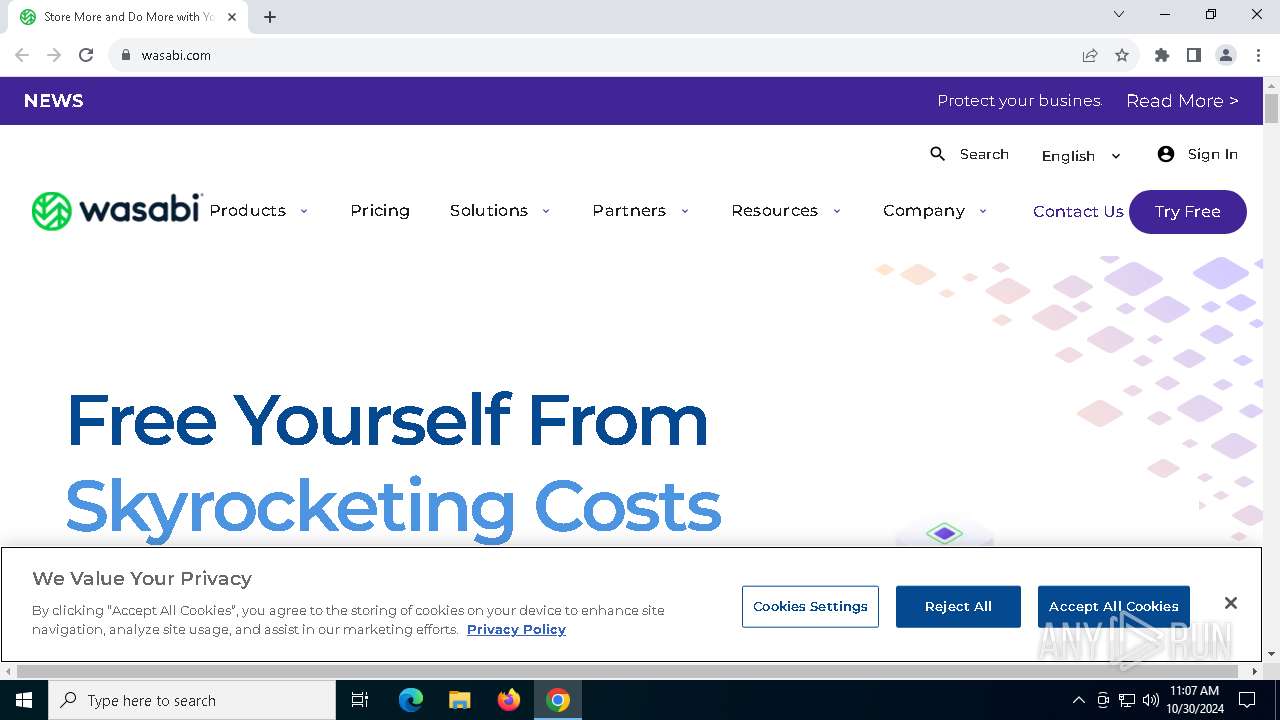The width and height of the screenshot is (1280, 720).
Task: Click the Contact Us link
Action: pyautogui.click(x=1078, y=212)
